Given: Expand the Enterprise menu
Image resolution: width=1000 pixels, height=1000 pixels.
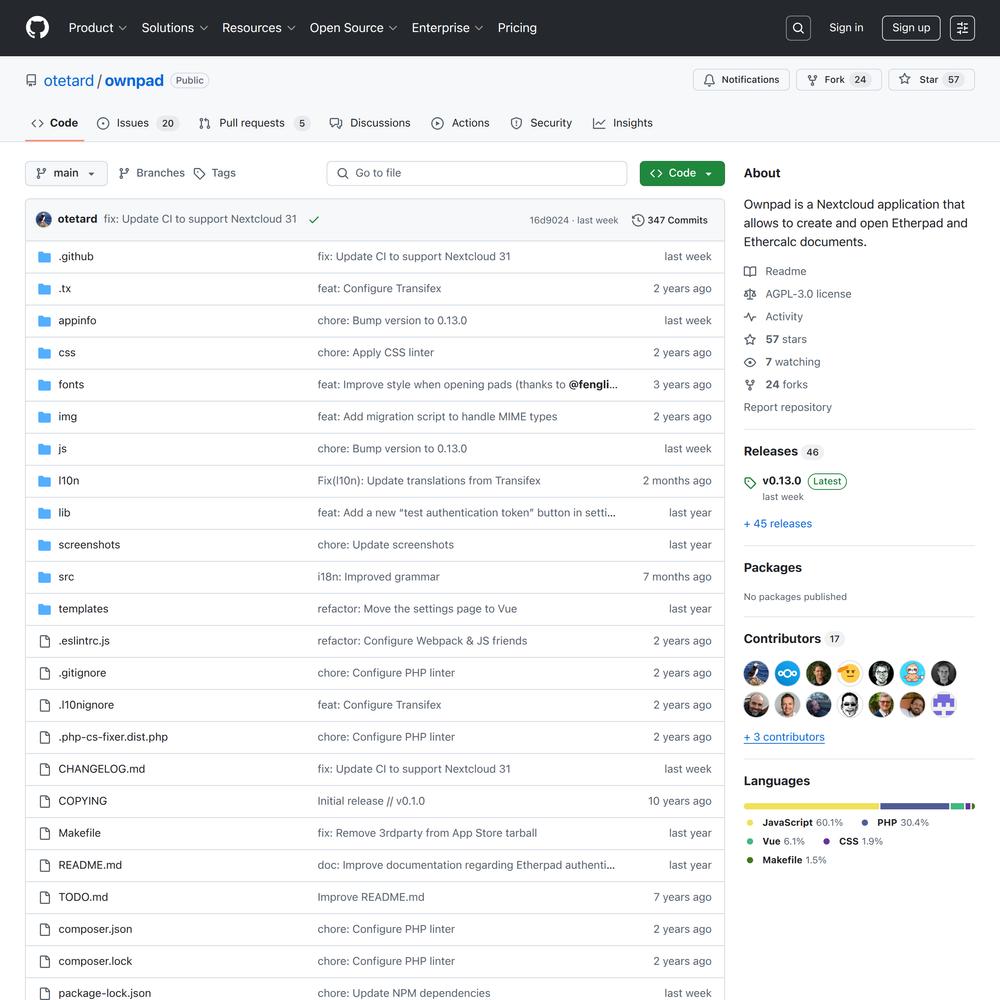Looking at the screenshot, I should click(447, 28).
